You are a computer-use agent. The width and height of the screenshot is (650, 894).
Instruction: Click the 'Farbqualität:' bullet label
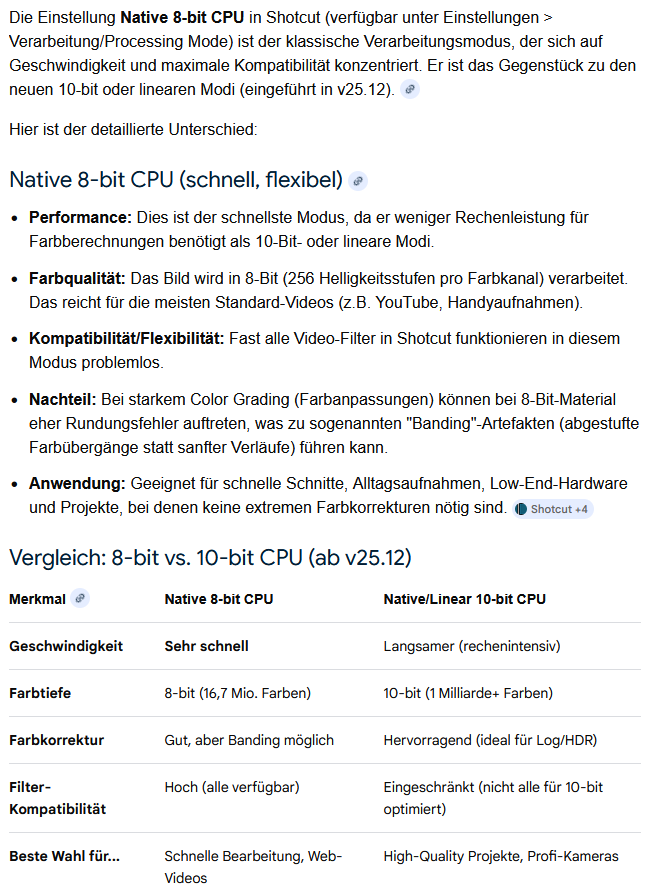(77, 278)
